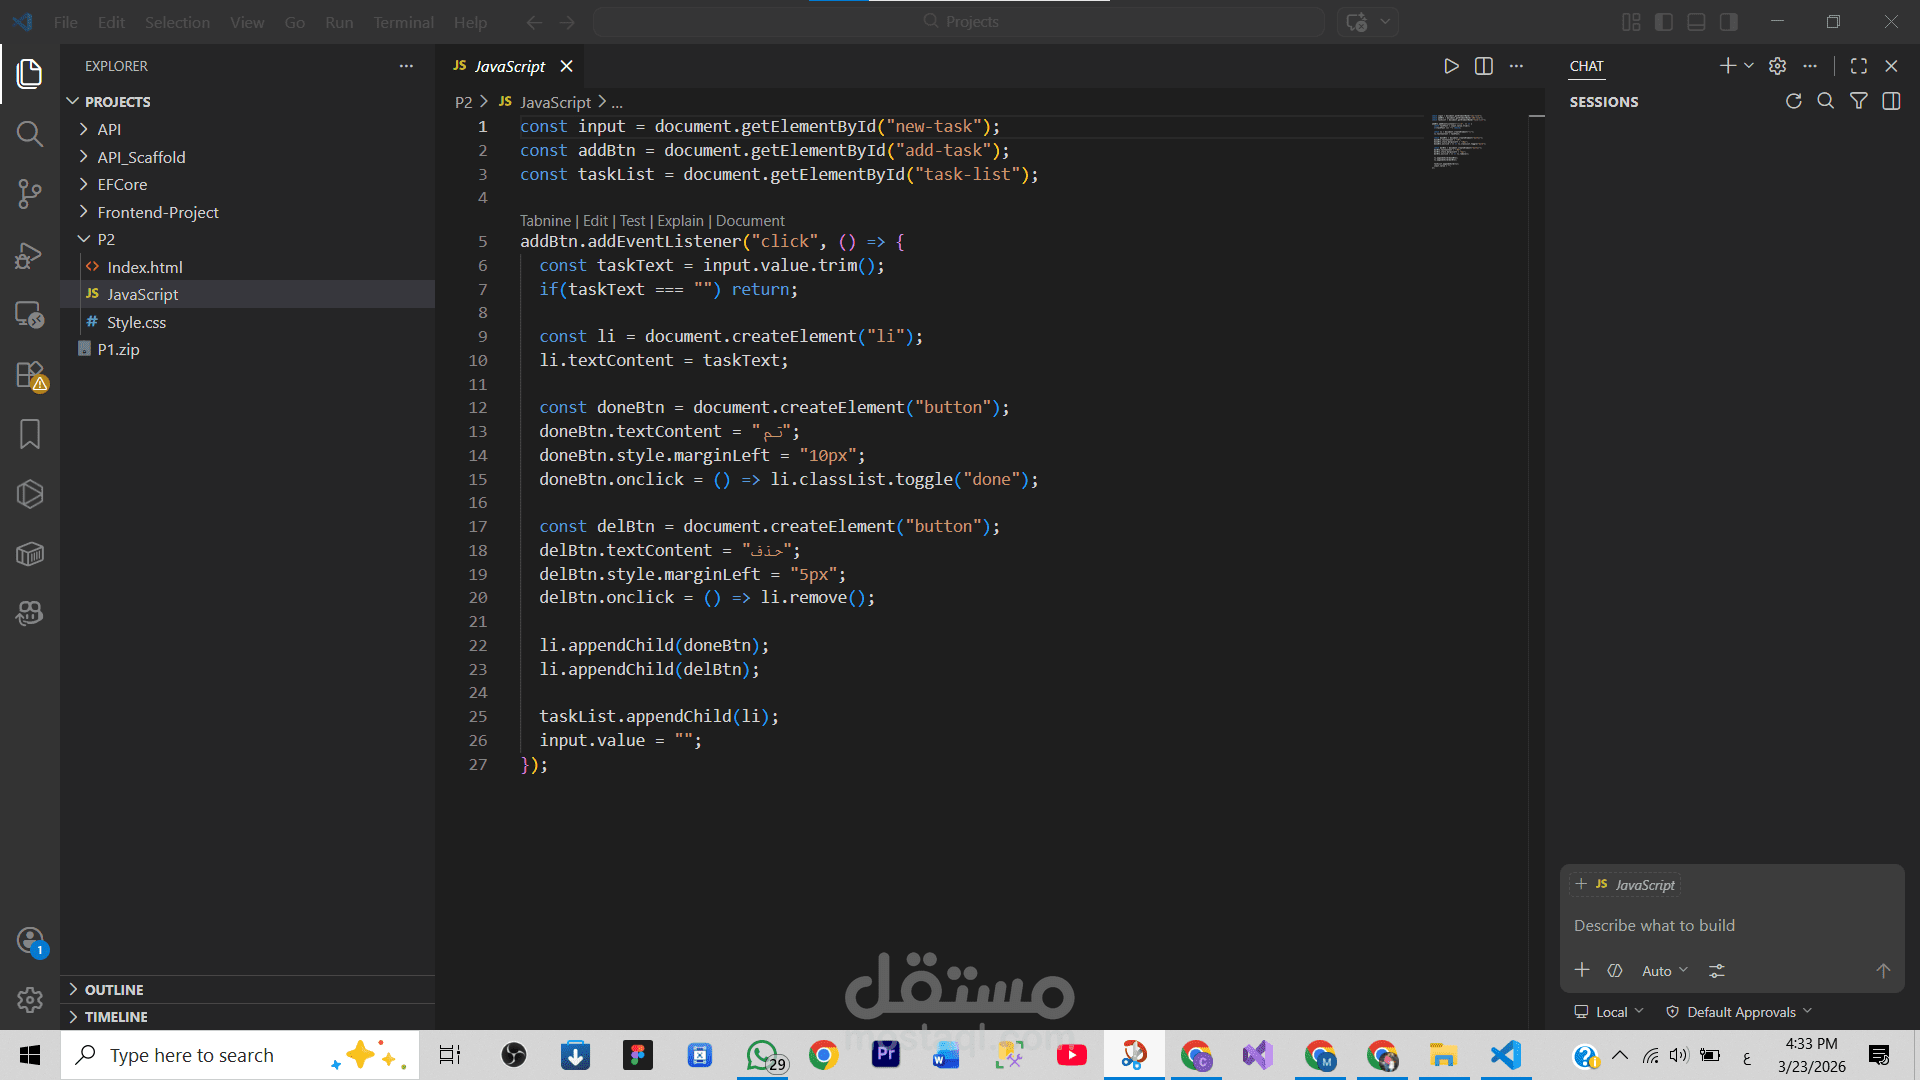
Task: Open Default Approvals selector
Action: [1740, 1012]
